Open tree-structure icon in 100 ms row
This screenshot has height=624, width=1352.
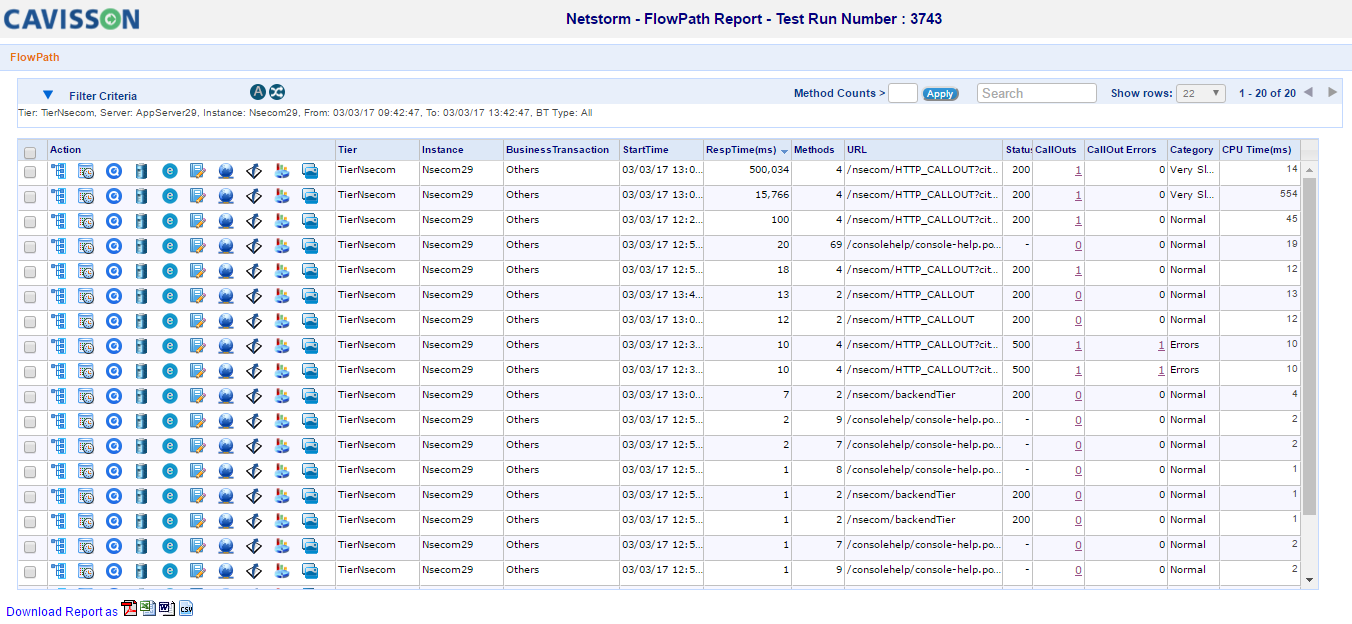tap(58, 221)
